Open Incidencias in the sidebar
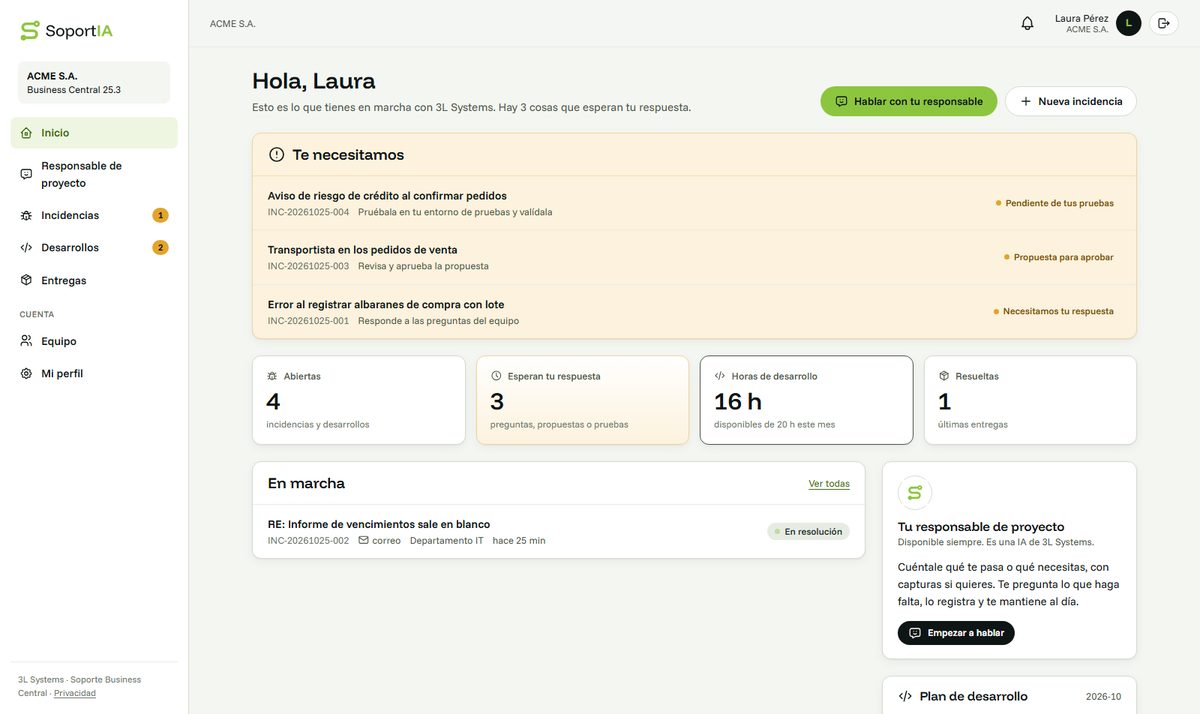The height and width of the screenshot is (714, 1200). pyautogui.click(x=94, y=215)
